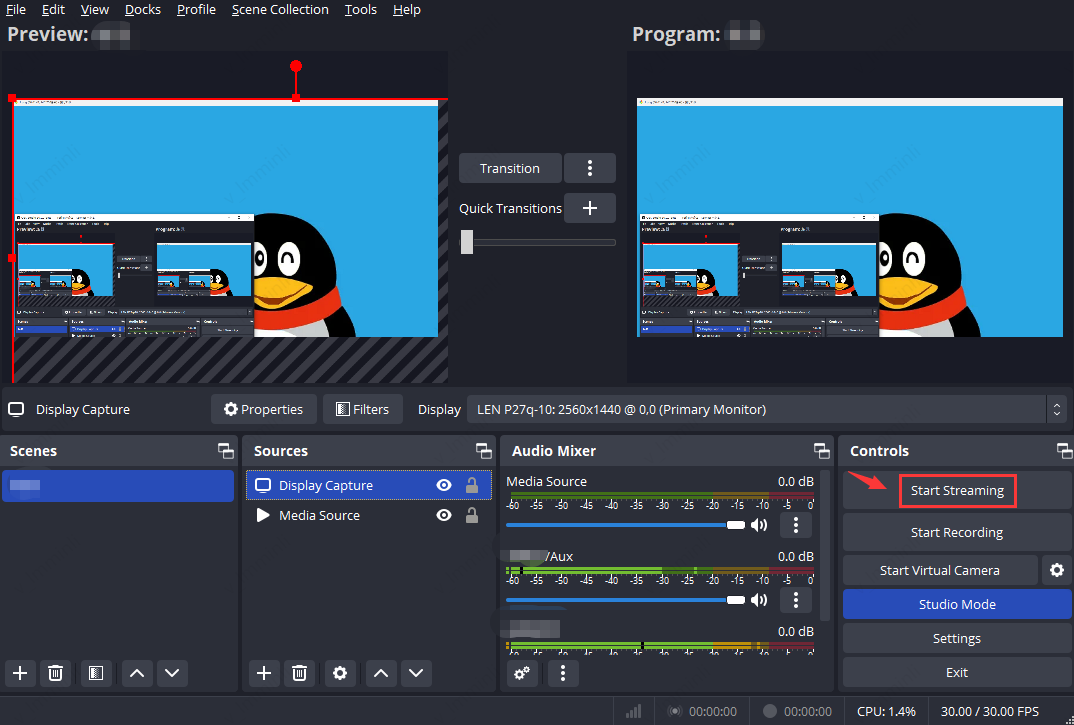The height and width of the screenshot is (725, 1074).
Task: Click Start Virtual Camera
Action: [x=940, y=570]
